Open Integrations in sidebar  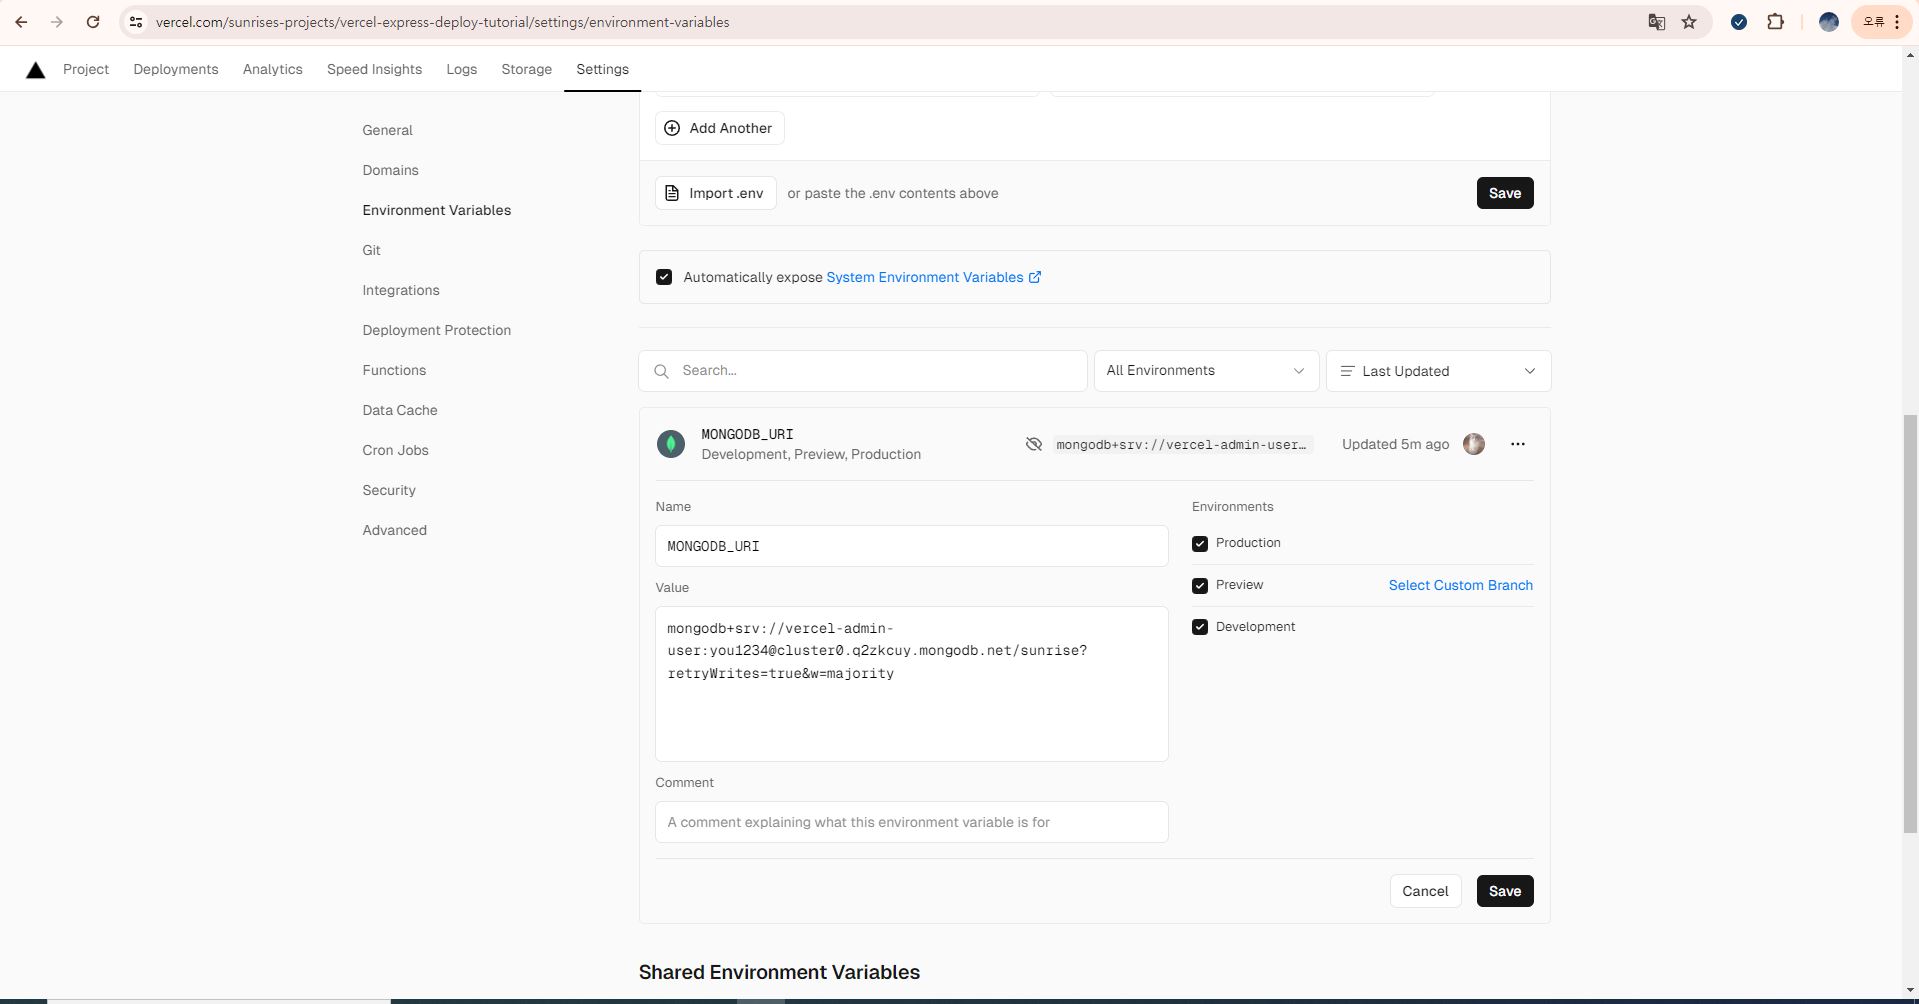(400, 290)
